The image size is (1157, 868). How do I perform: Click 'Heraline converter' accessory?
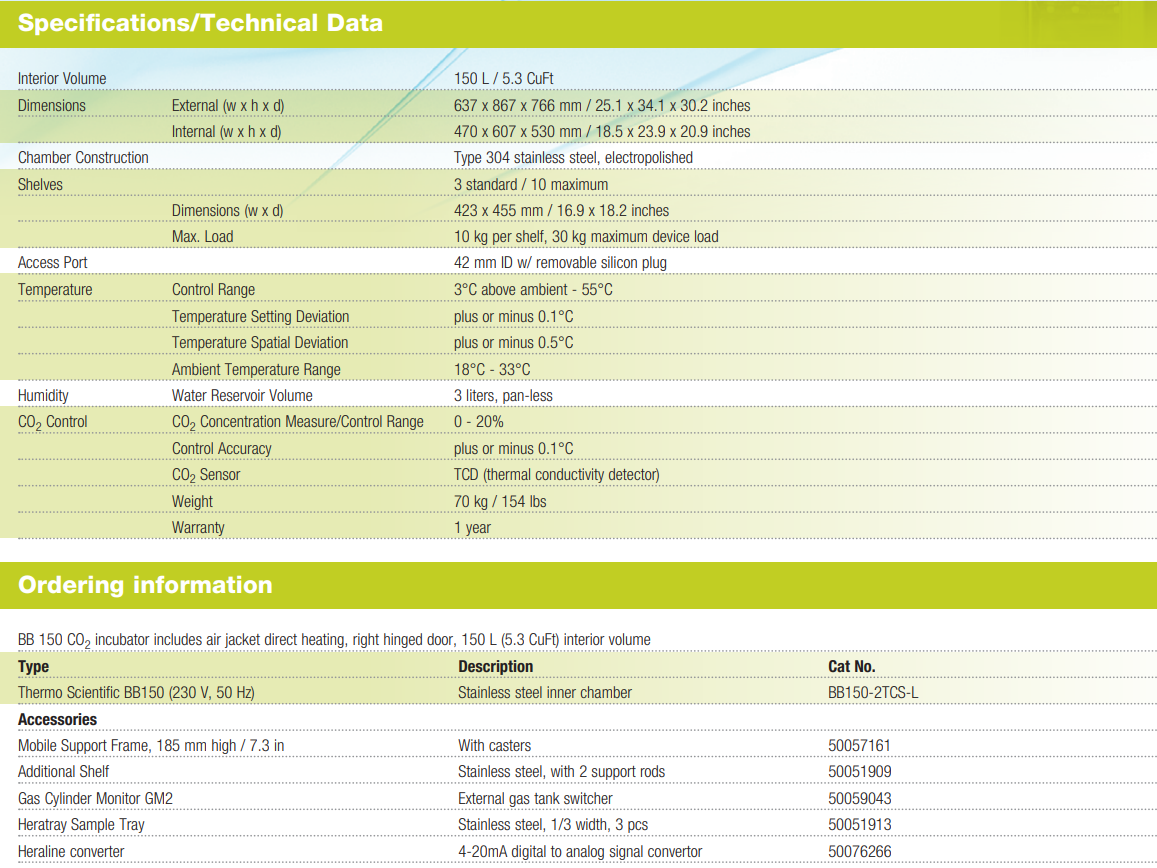71,851
